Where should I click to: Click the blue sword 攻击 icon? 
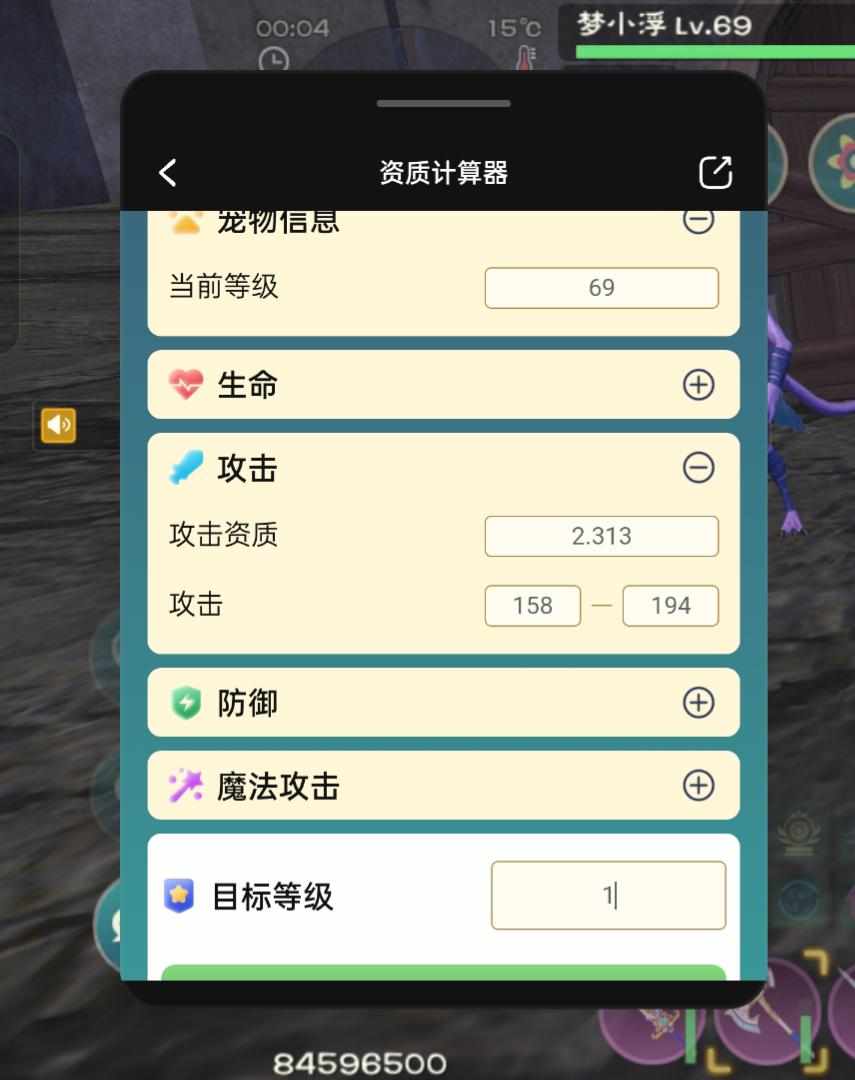186,468
